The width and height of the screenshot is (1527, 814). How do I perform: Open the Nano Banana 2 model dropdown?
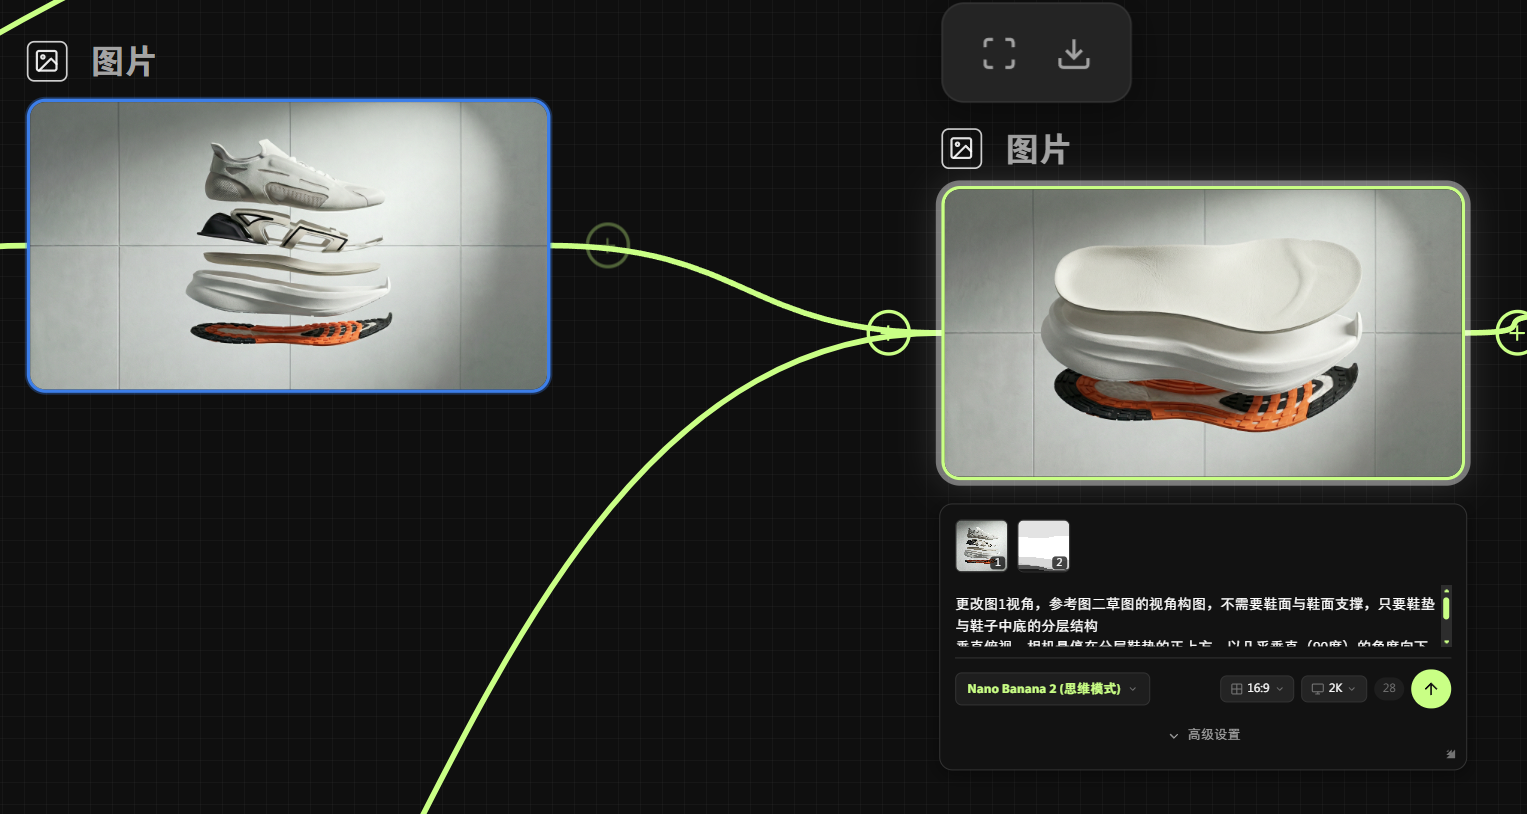point(1051,689)
